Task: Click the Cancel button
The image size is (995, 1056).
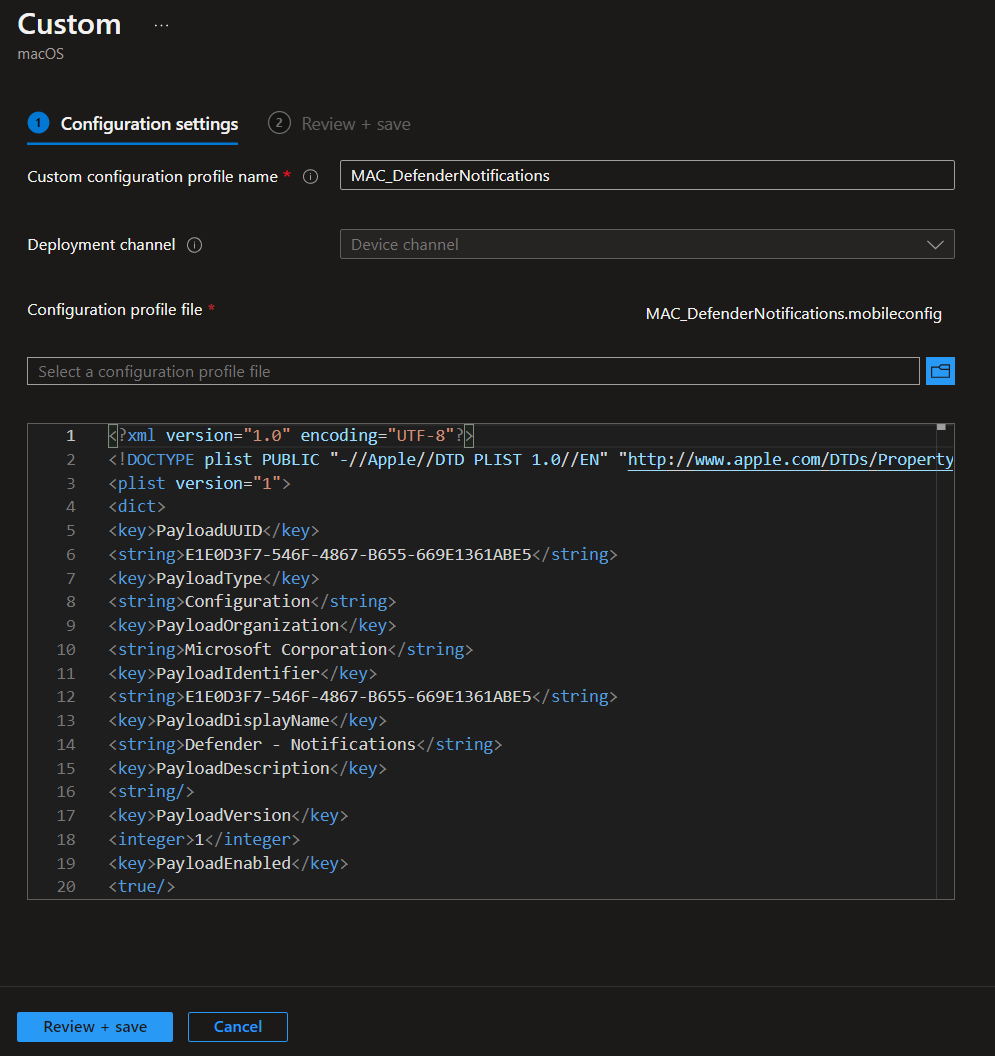Action: 237,1027
